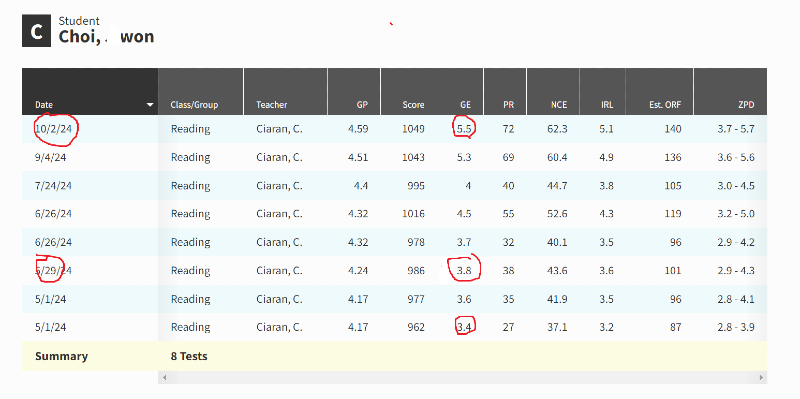The image size is (800, 399).
Task: Click the scrollbar right arrow
Action: (761, 378)
